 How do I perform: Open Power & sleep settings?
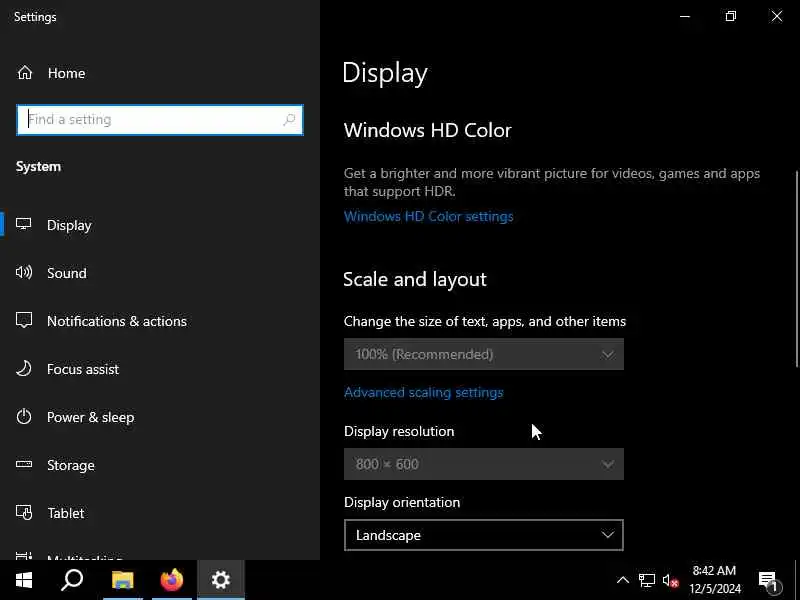point(91,417)
